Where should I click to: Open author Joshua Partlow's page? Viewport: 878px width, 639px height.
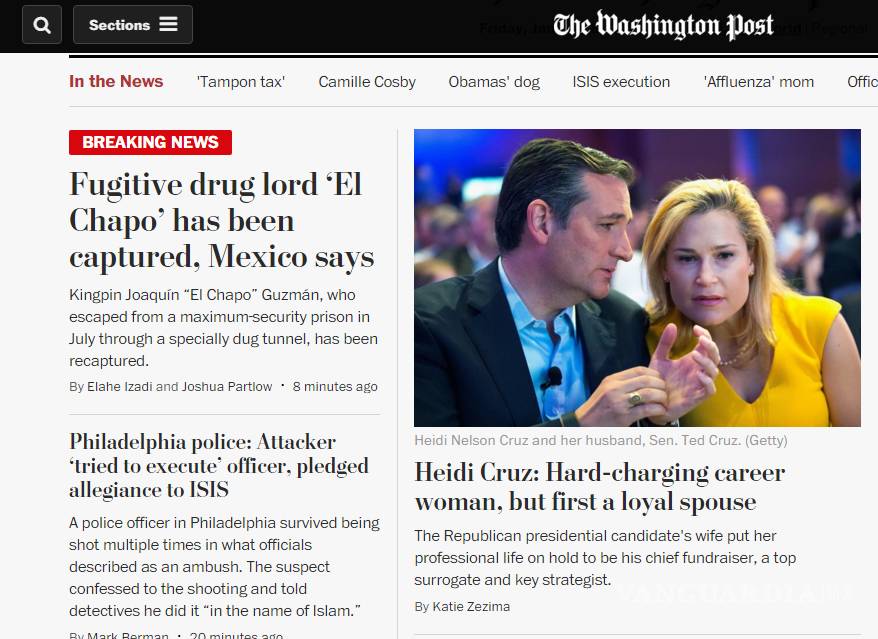[x=227, y=386]
